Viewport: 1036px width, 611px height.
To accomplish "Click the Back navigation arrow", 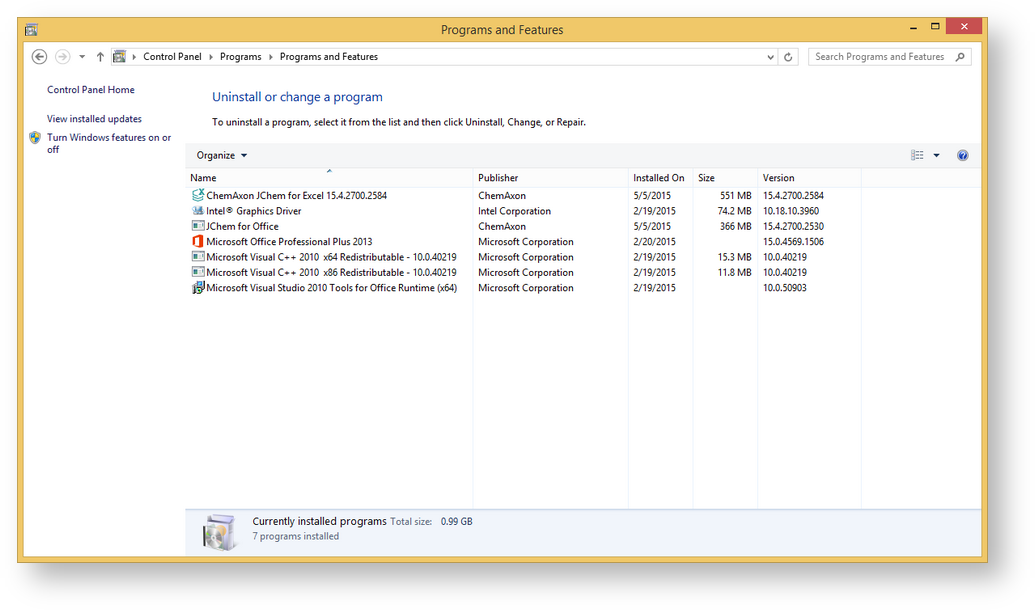I will click(x=40, y=57).
